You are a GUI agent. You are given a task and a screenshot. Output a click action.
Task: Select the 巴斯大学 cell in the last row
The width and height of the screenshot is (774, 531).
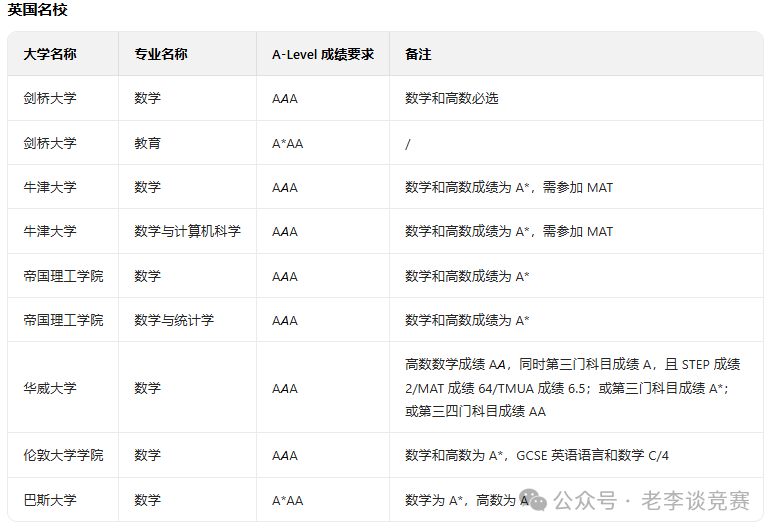point(50,500)
